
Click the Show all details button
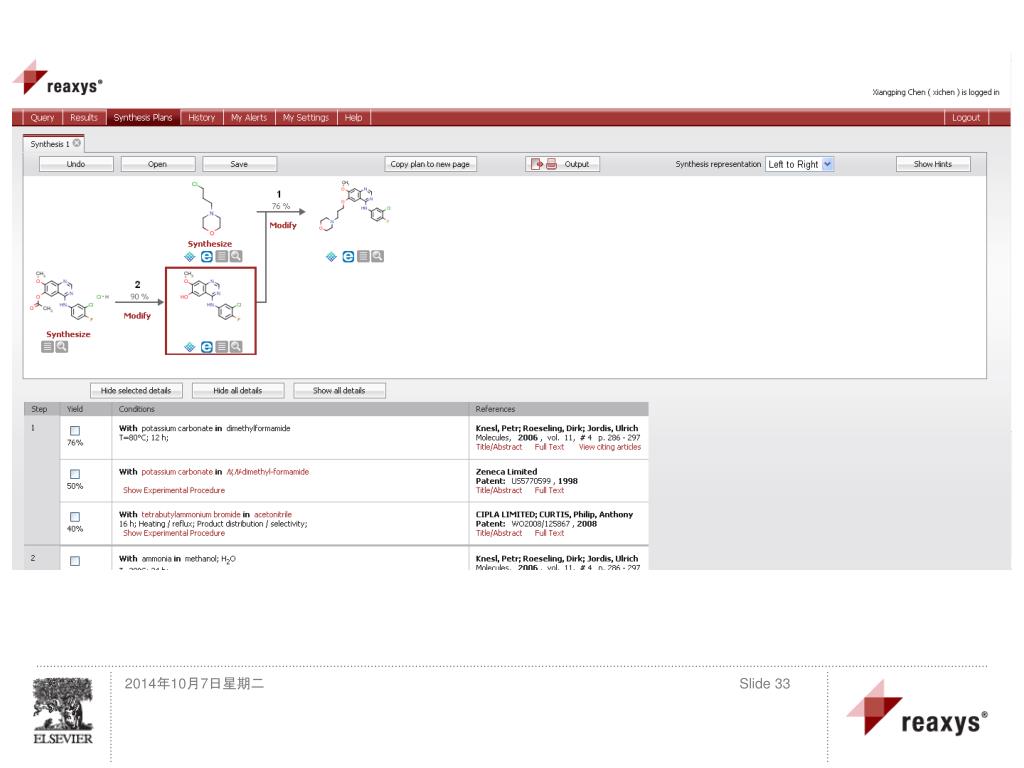pos(339,391)
